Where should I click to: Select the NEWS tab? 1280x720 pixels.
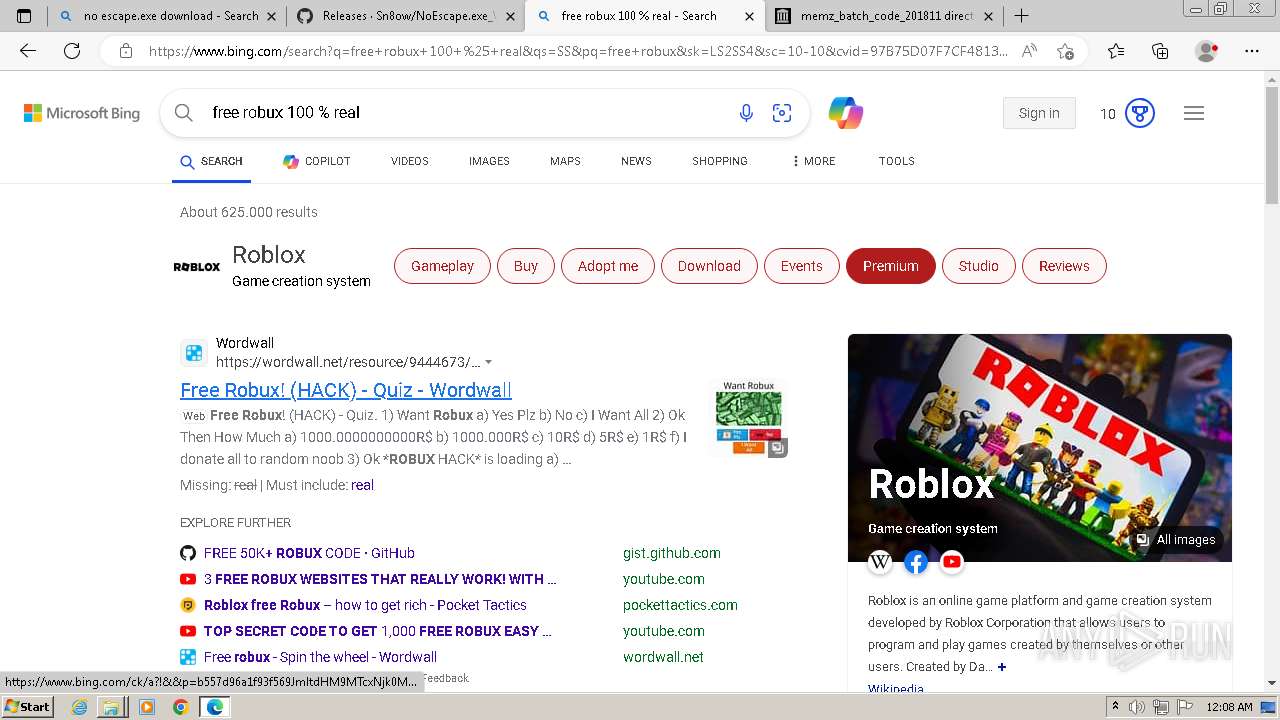coord(636,161)
